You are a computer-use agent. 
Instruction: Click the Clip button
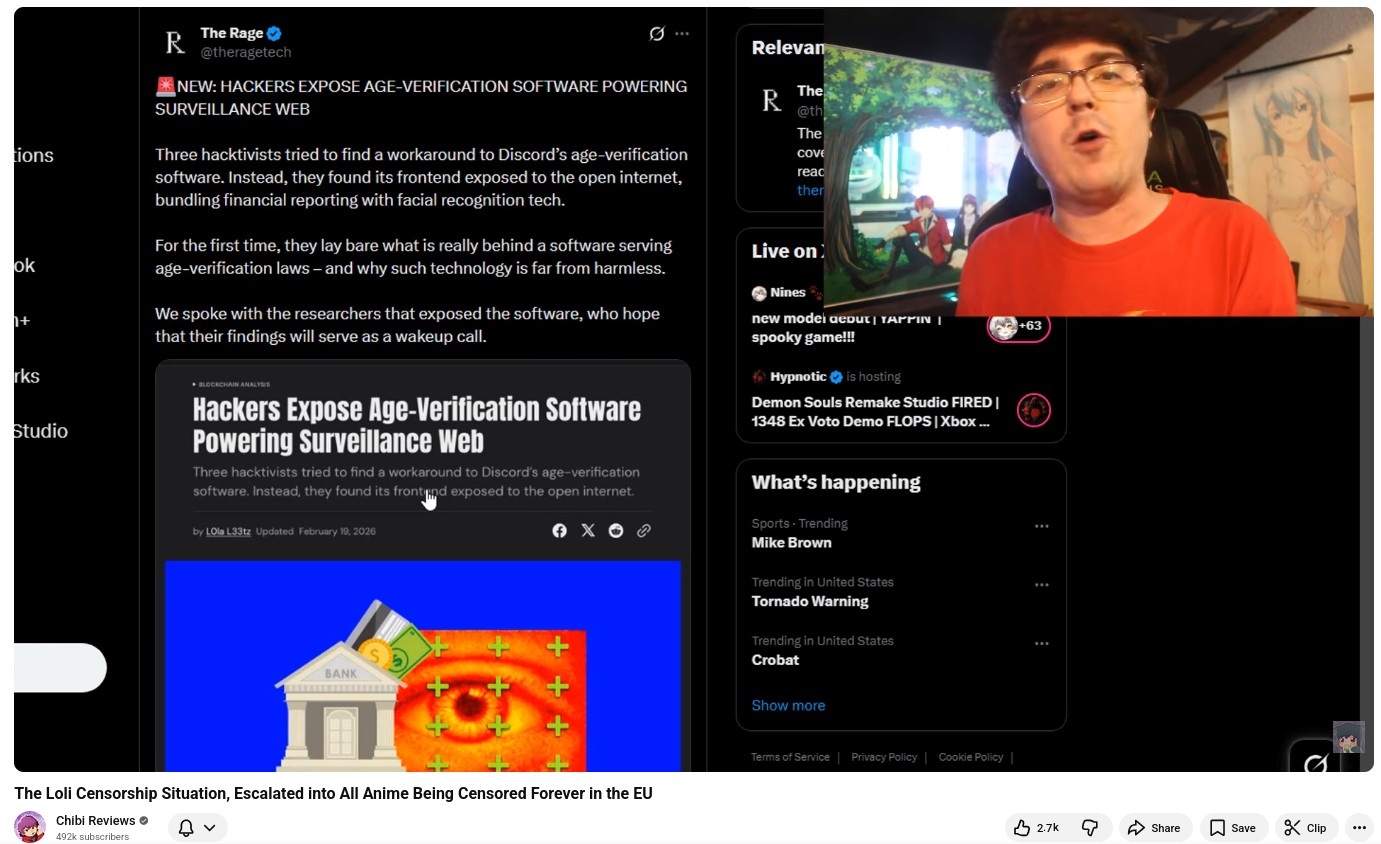click(x=1305, y=828)
